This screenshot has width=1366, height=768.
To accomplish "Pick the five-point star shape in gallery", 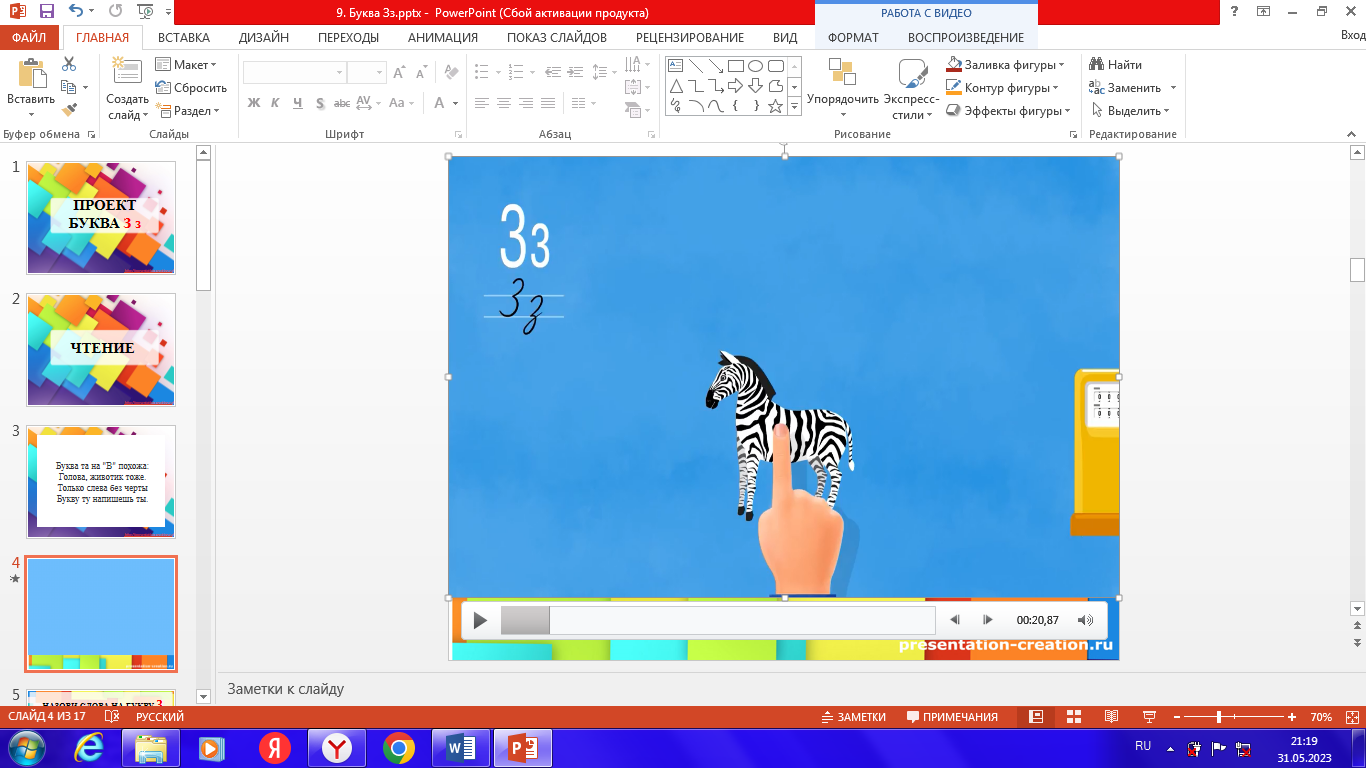I will 775,106.
